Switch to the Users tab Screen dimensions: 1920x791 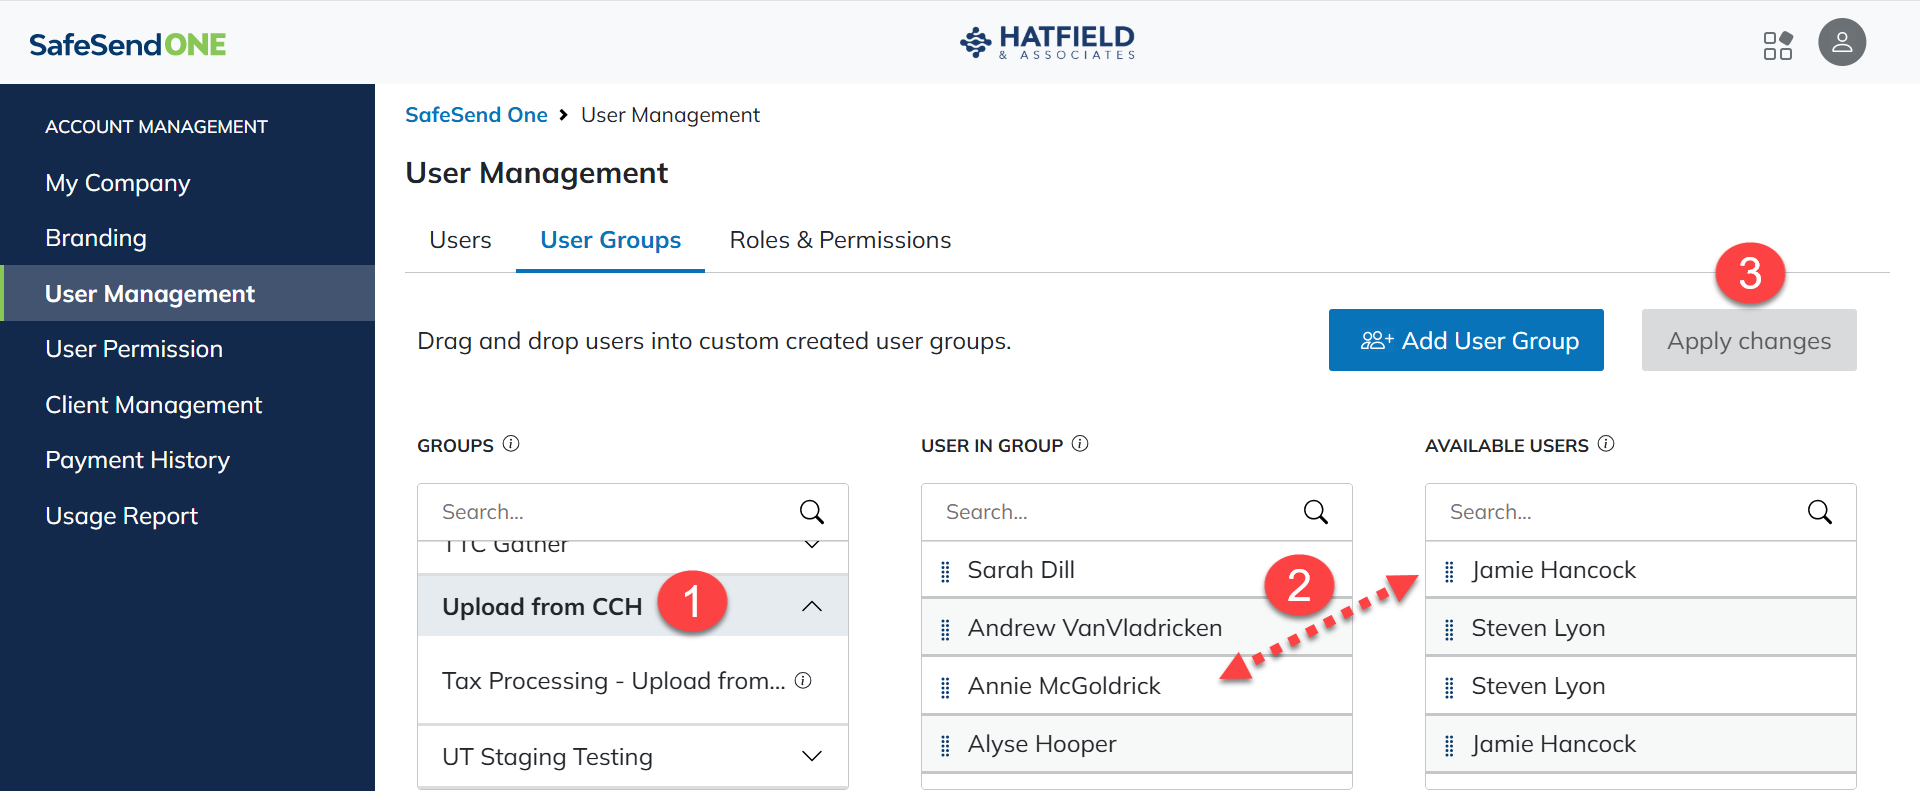(460, 240)
